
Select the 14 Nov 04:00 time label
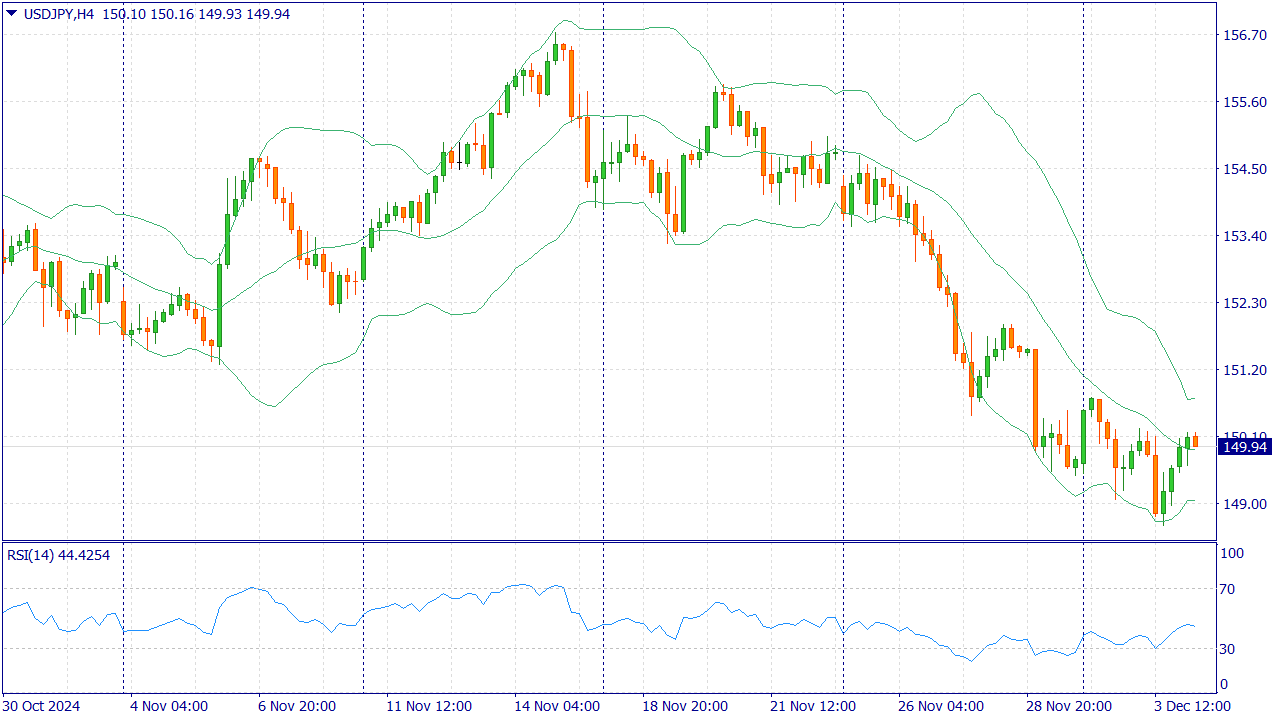click(x=556, y=705)
